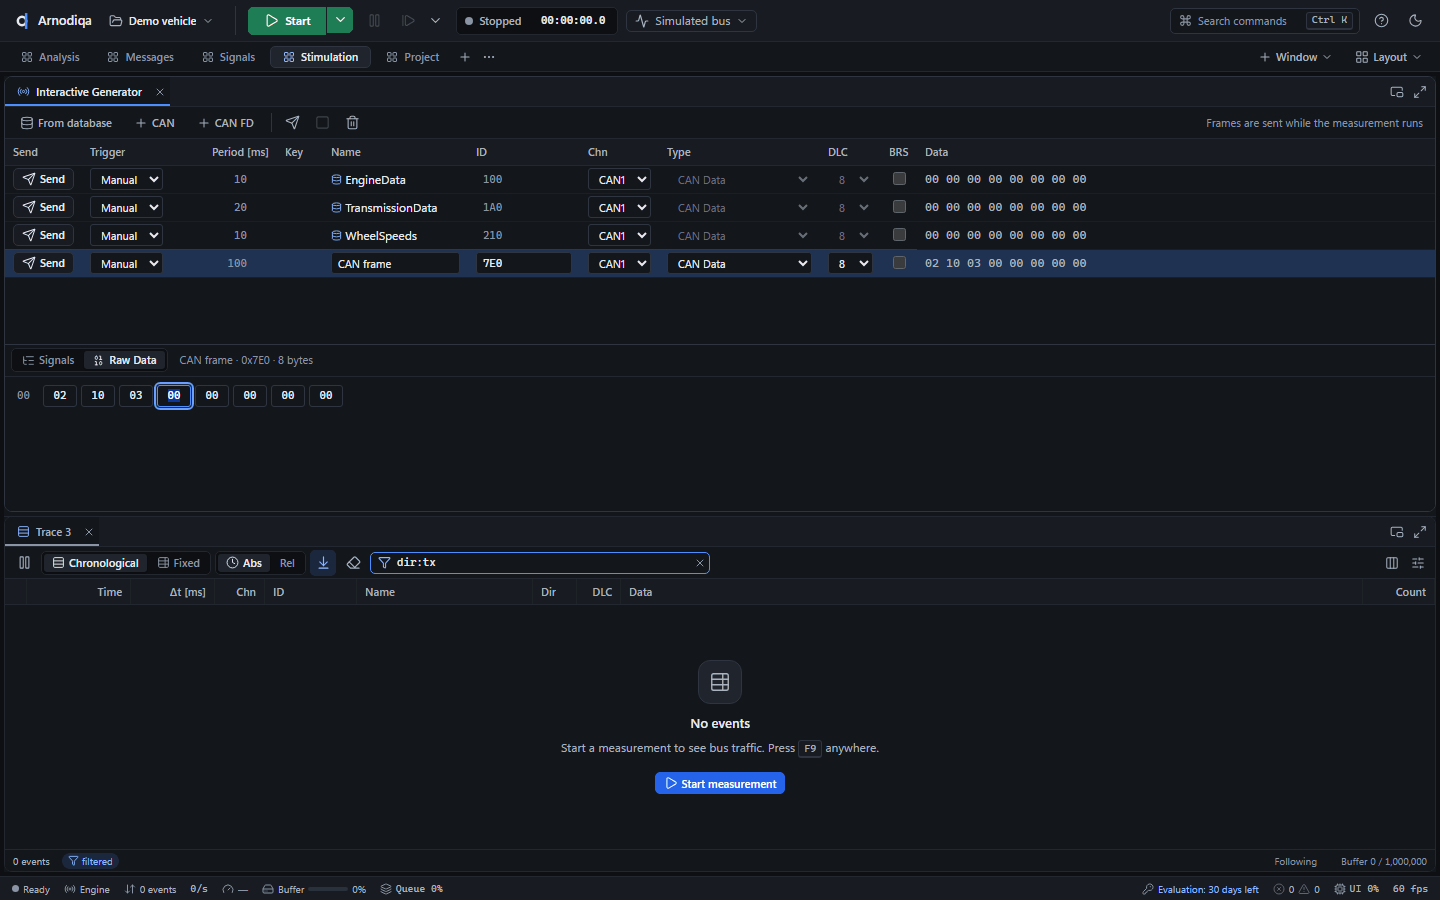Select the Raw Data sub-tab
This screenshot has height=900, width=1440.
pos(125,360)
